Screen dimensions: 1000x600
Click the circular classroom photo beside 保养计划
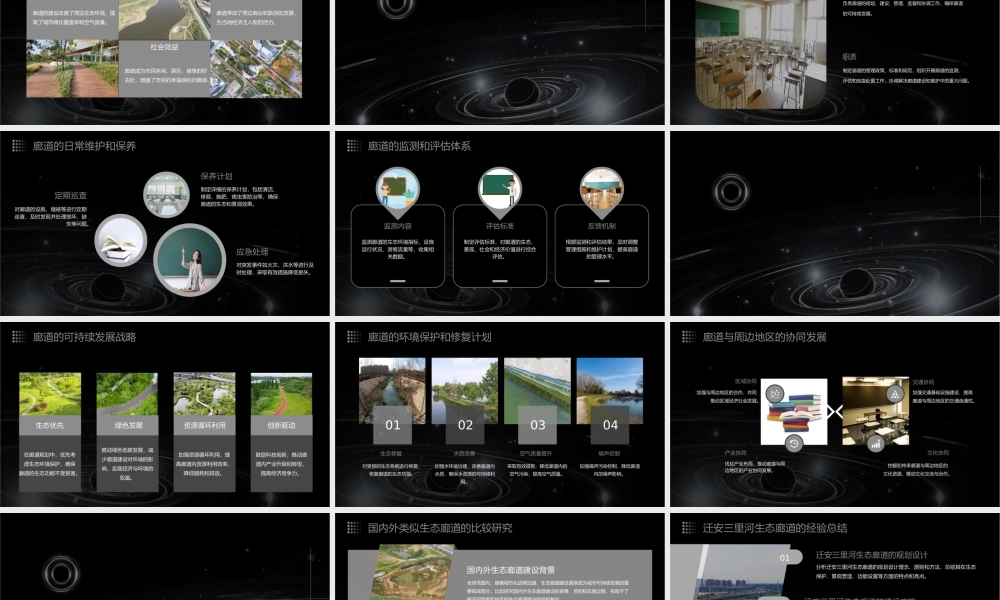click(x=166, y=195)
